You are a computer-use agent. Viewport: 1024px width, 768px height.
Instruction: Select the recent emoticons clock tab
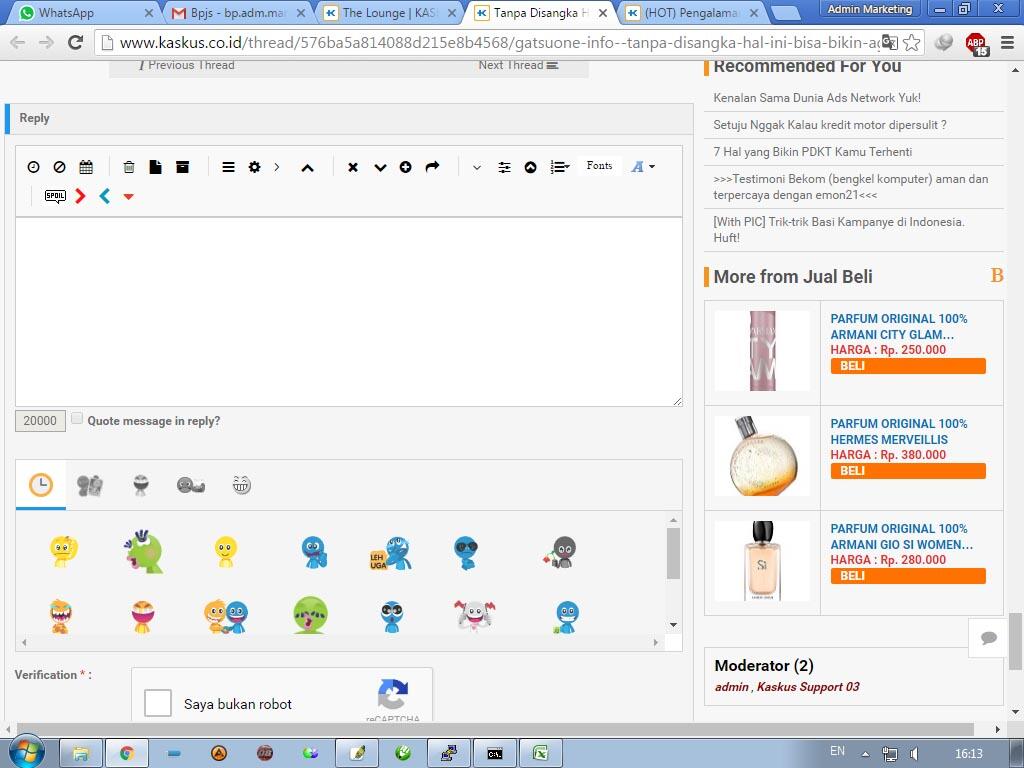(40, 485)
